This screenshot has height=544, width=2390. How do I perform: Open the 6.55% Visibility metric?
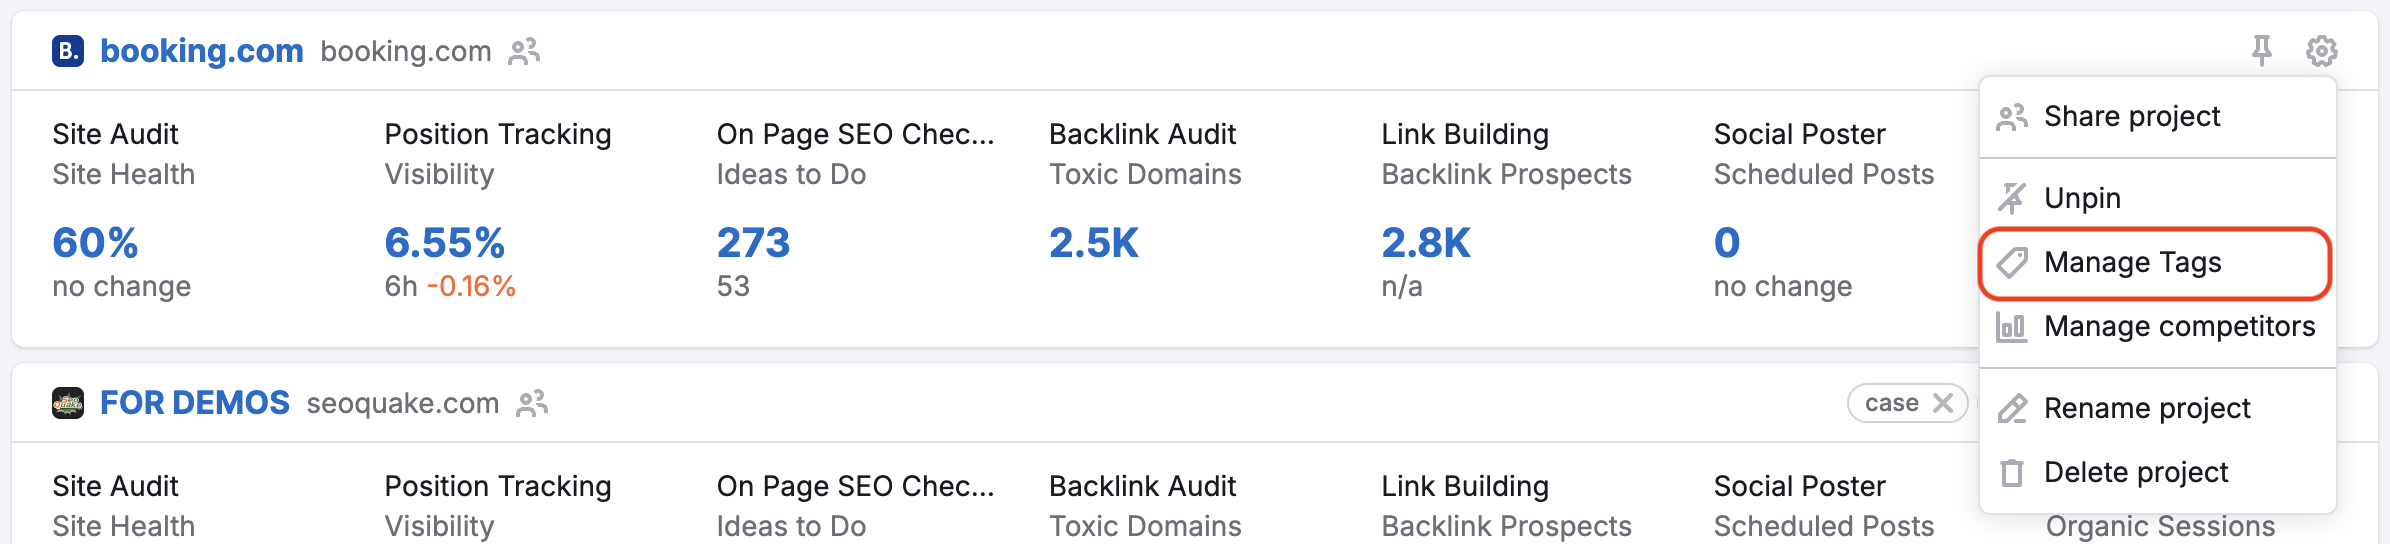pos(444,243)
